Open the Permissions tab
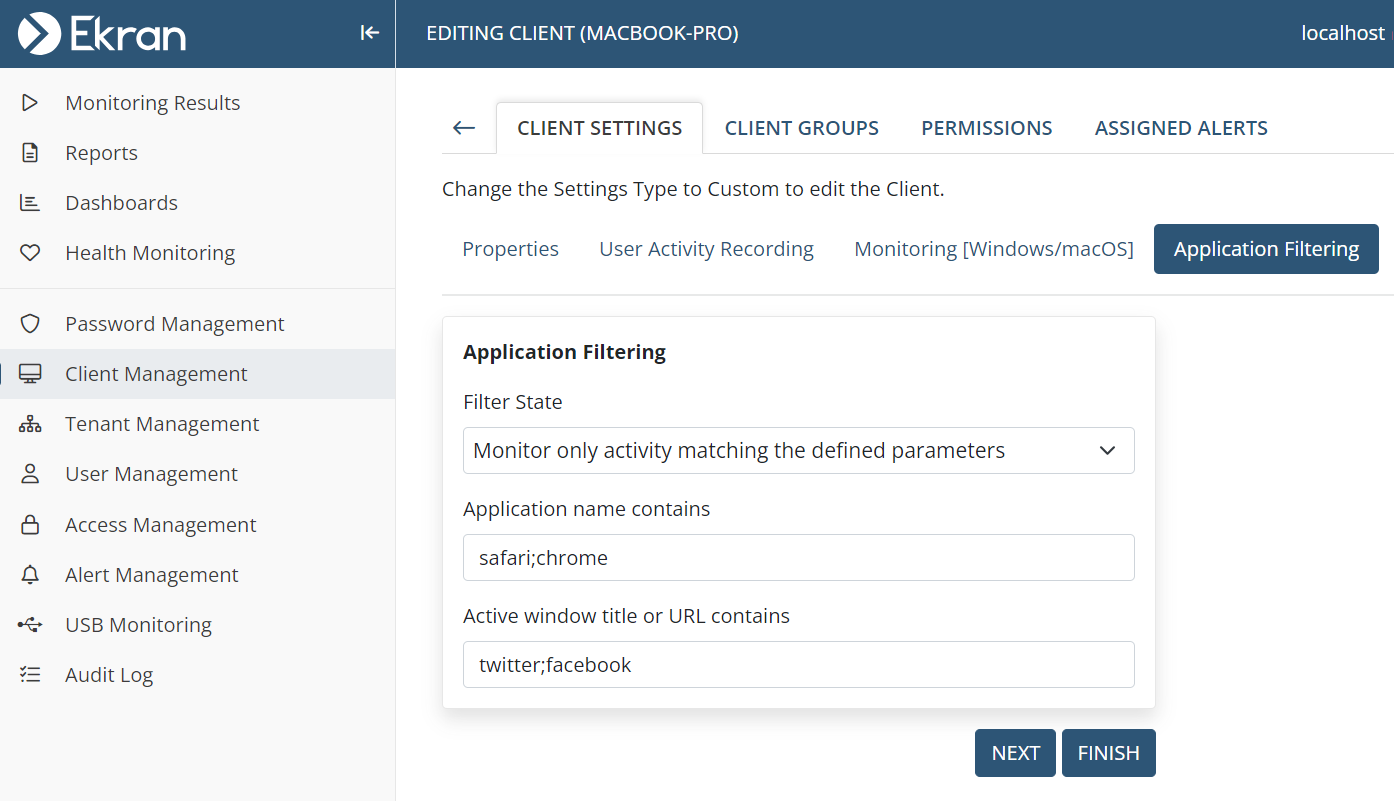The image size is (1394, 801). click(986, 128)
